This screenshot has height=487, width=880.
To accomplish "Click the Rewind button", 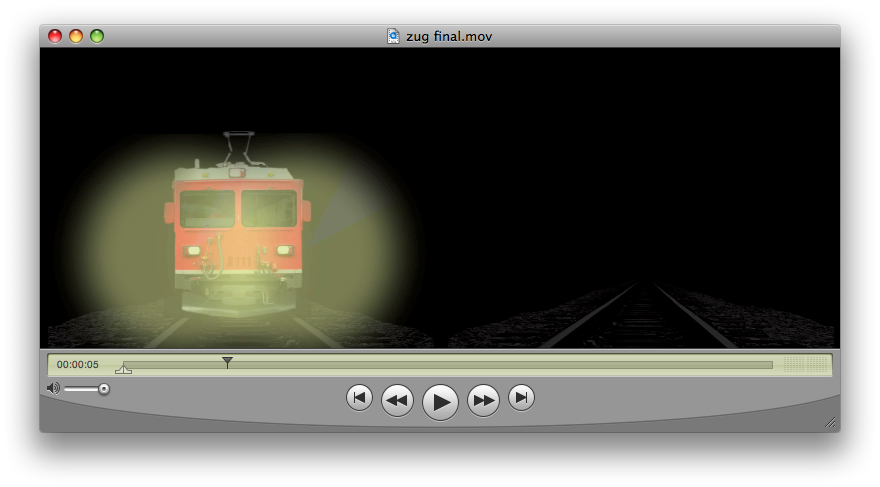I will 397,400.
